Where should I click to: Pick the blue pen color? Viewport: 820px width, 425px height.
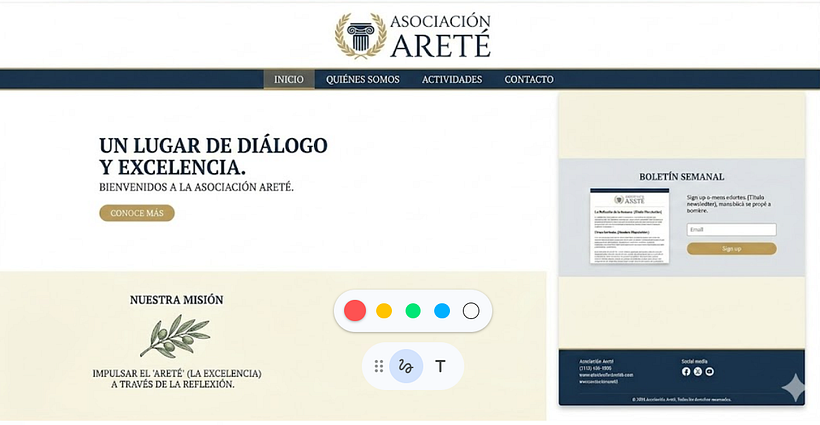(x=442, y=311)
